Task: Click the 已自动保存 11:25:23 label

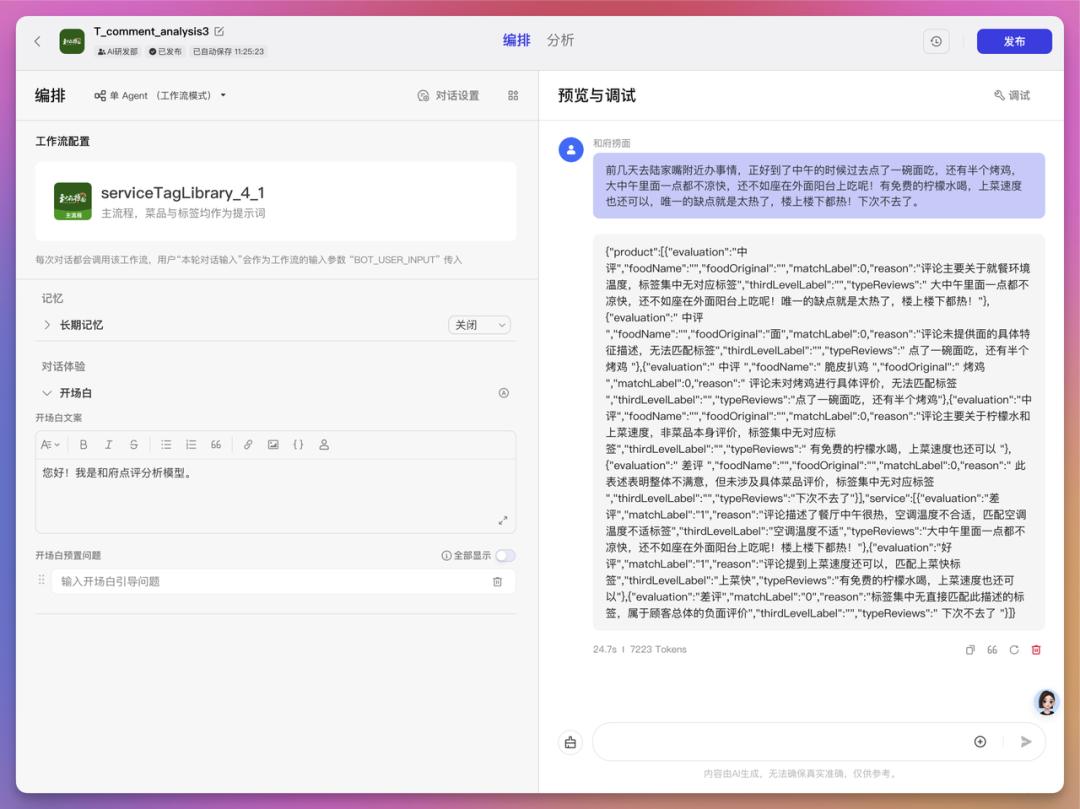Action: [228, 52]
